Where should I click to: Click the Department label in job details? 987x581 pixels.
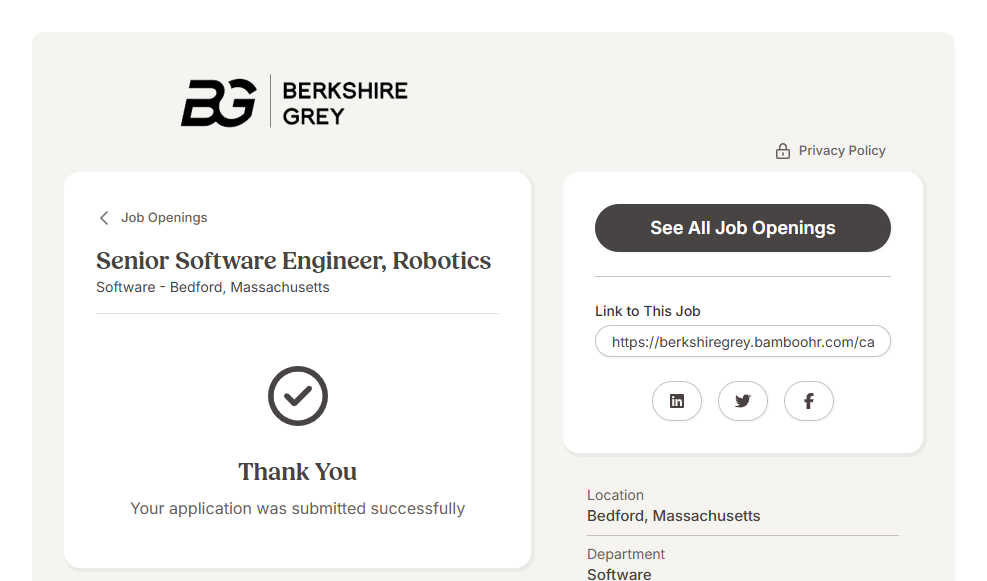[626, 554]
